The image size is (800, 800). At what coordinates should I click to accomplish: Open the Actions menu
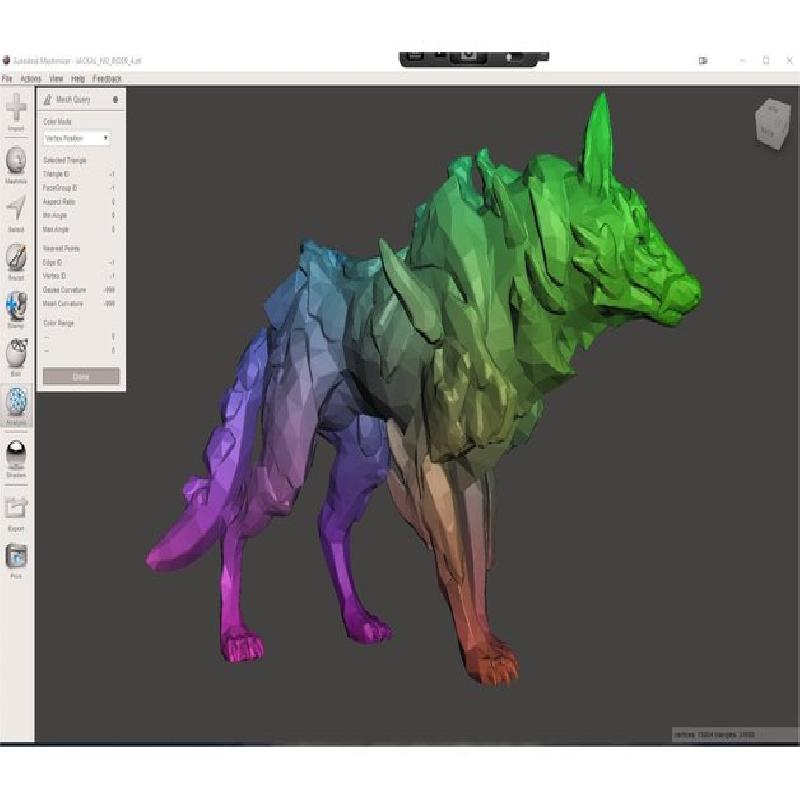point(31,78)
